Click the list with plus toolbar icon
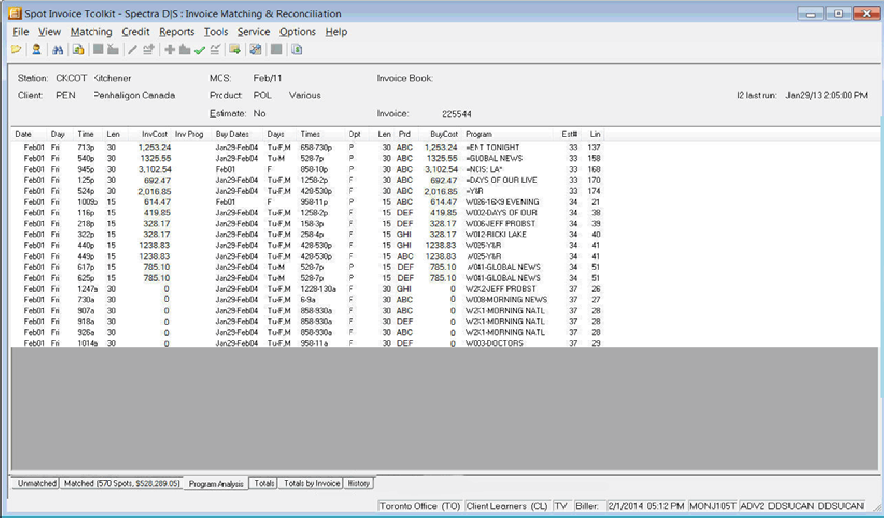 tap(148, 50)
